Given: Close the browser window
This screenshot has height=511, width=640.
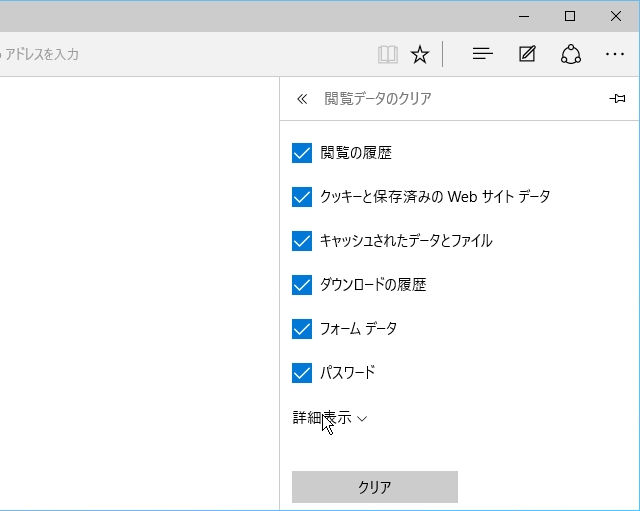Looking at the screenshot, I should pyautogui.click(x=616, y=16).
